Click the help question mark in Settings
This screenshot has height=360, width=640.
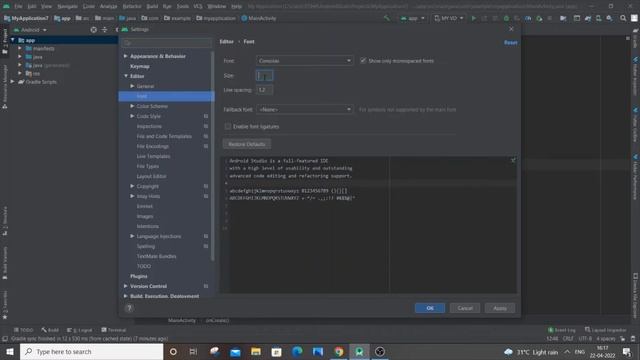129,308
